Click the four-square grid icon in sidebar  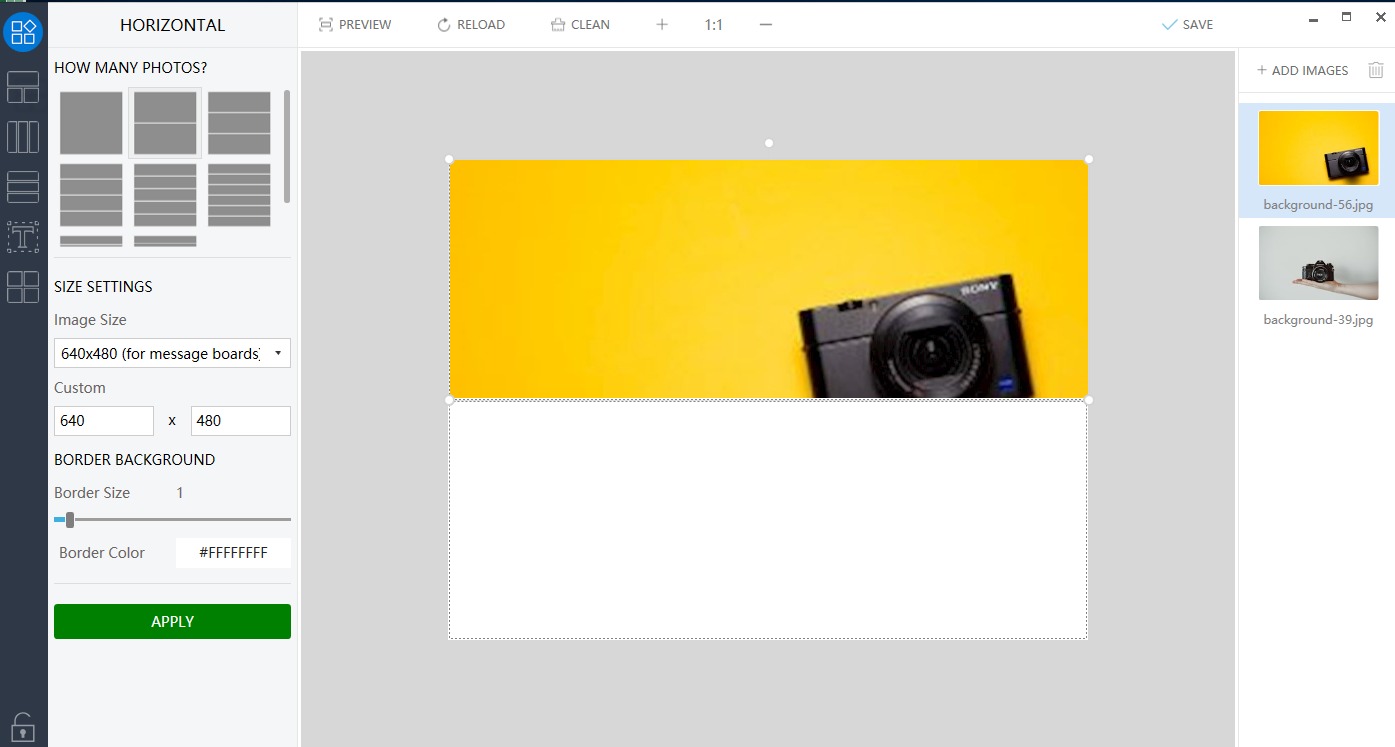(x=23, y=287)
